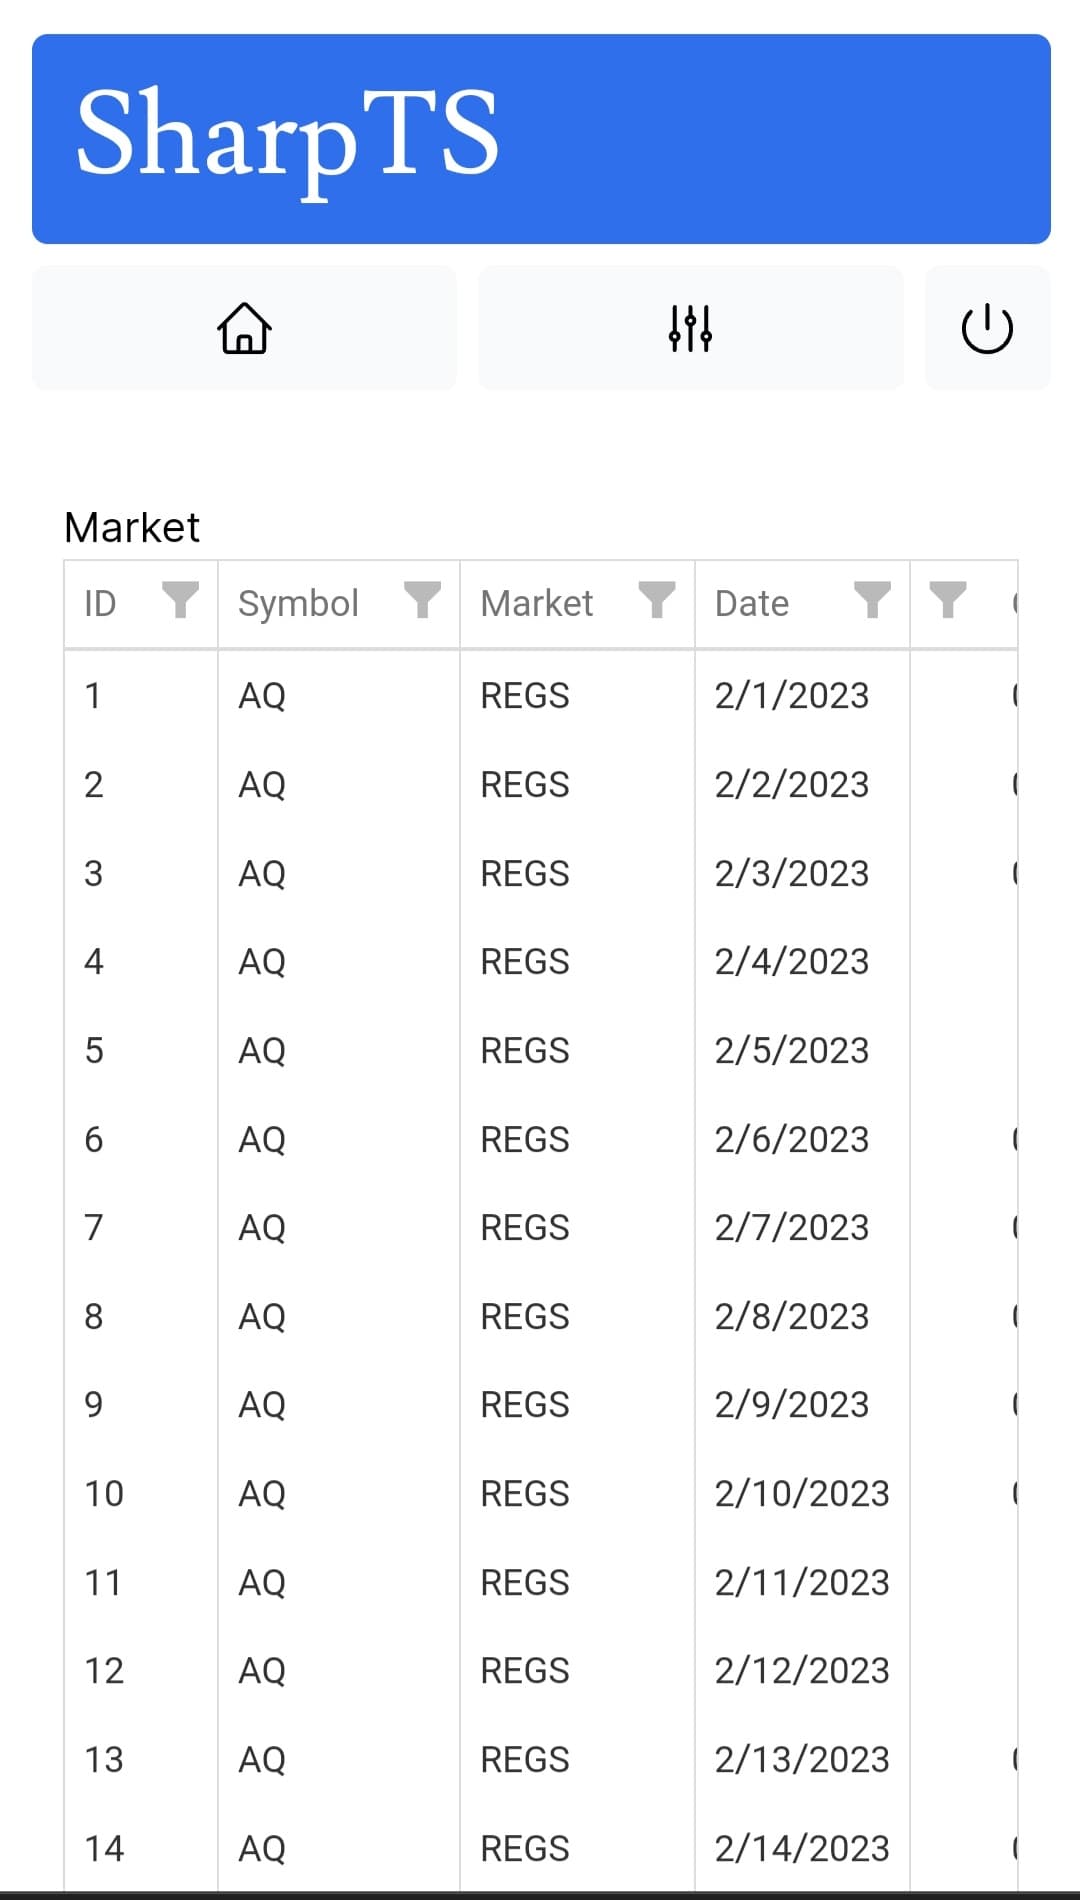This screenshot has height=1900, width=1080.
Task: Open the Symbol column filter
Action: [422, 602]
